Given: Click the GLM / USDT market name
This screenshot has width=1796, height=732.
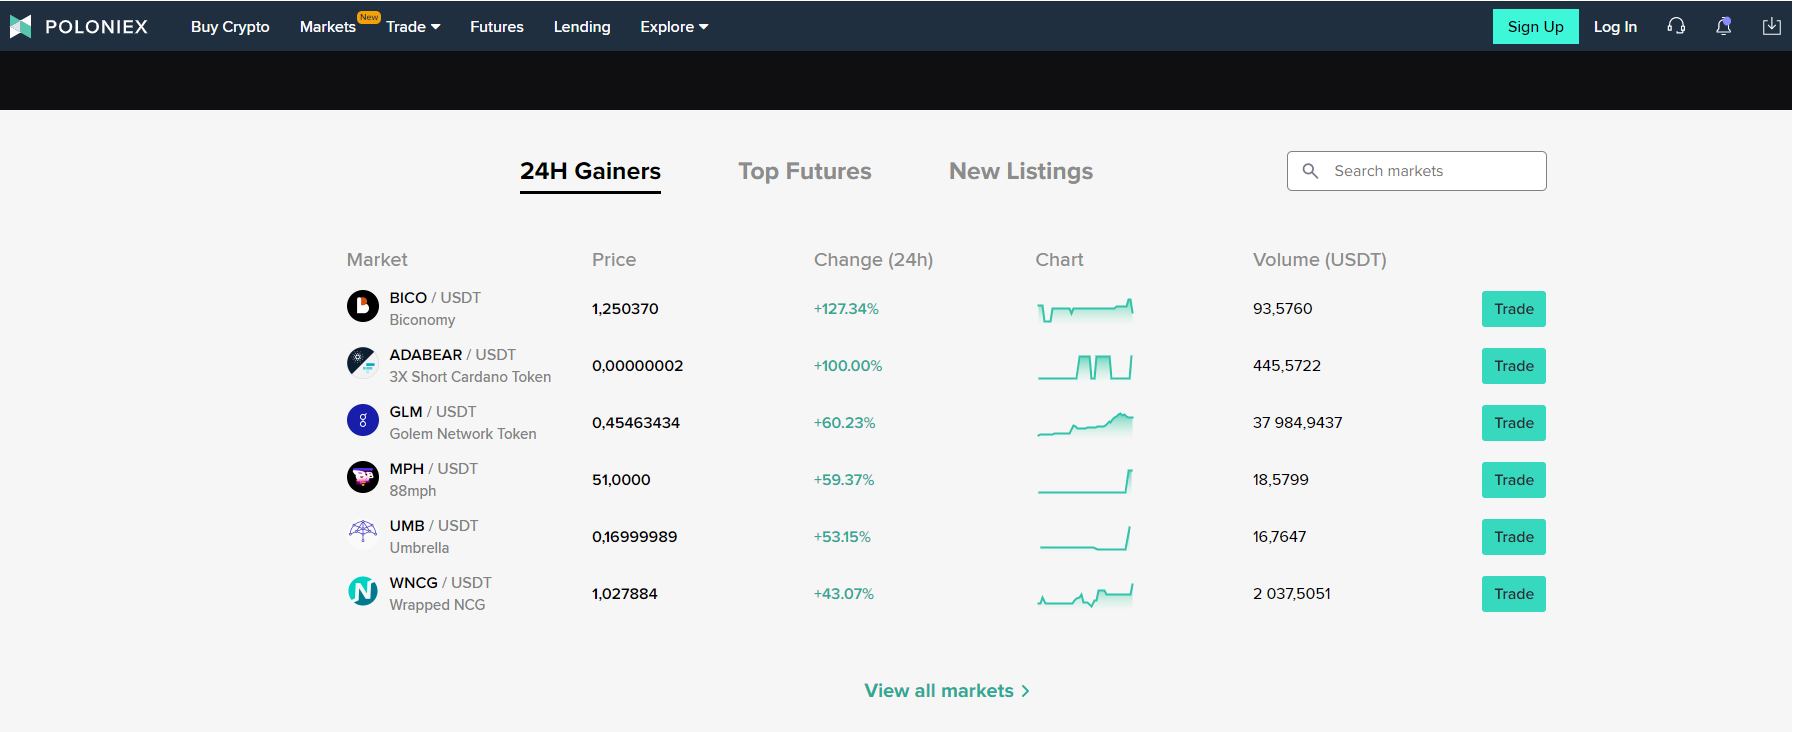Looking at the screenshot, I should pyautogui.click(x=433, y=412).
